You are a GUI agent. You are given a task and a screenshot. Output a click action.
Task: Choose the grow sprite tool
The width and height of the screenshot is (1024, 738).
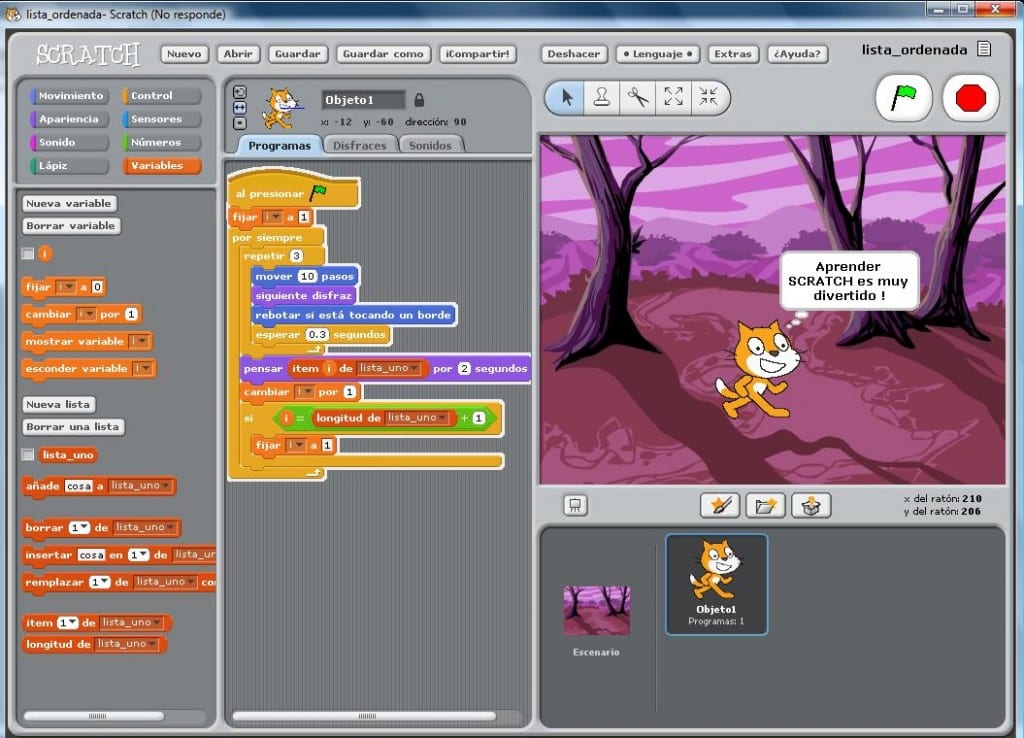click(x=673, y=97)
